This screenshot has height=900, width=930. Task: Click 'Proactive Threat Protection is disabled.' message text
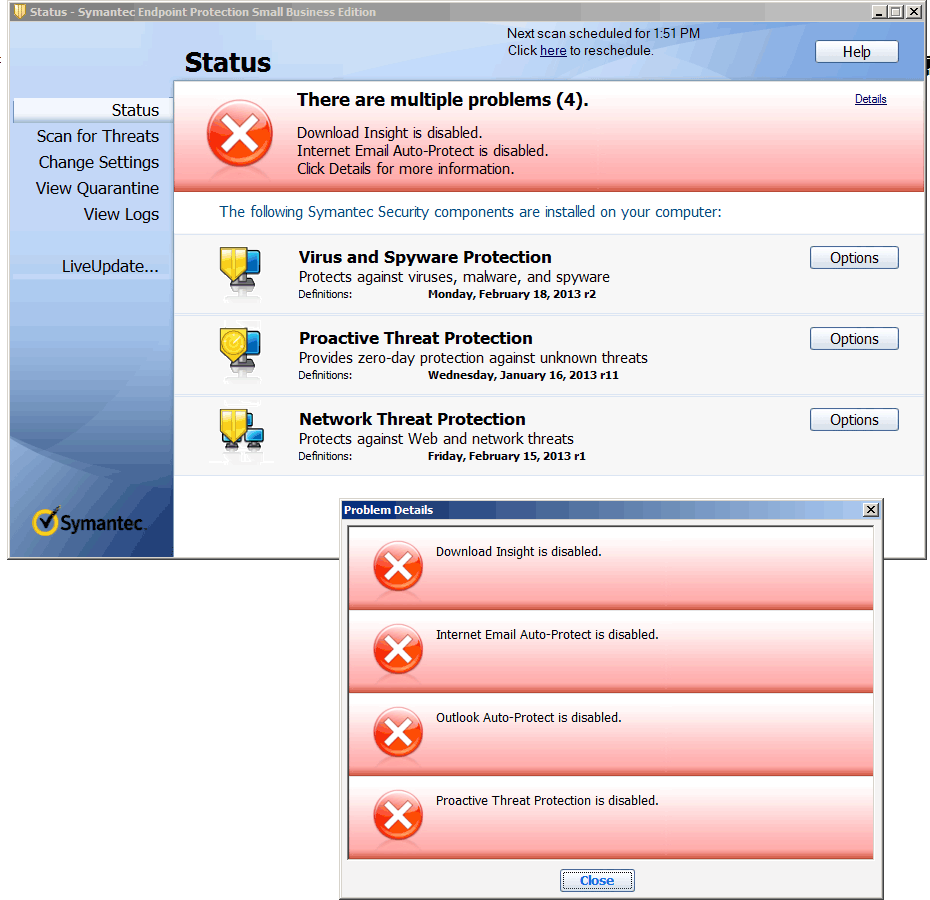pos(547,801)
